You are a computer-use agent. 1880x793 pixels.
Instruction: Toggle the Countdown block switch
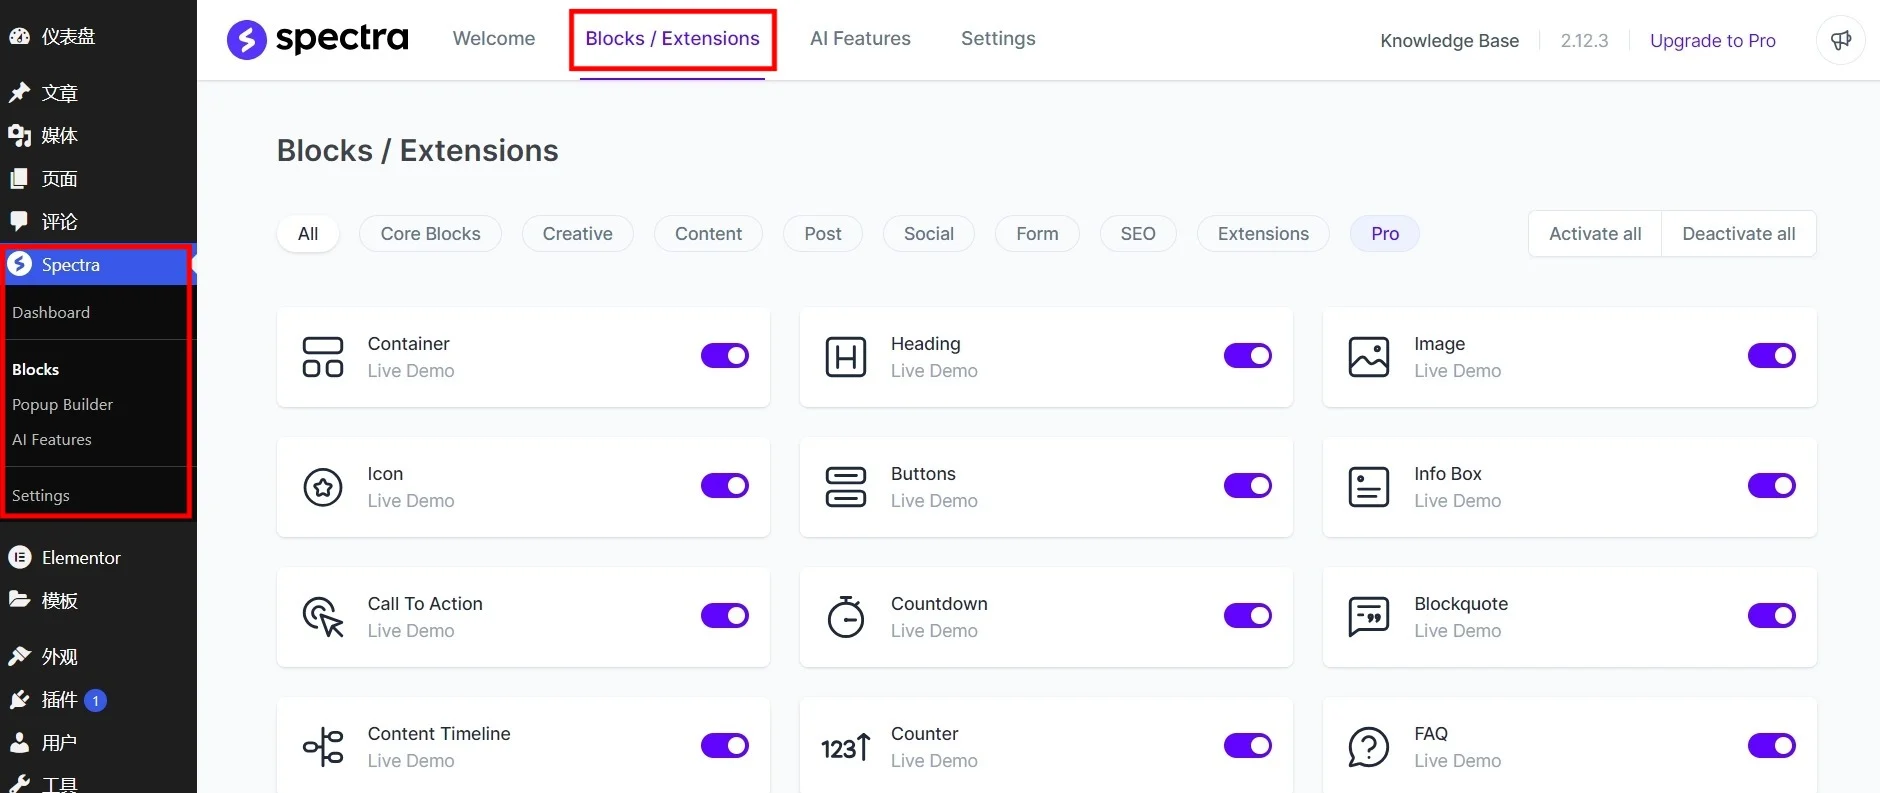click(x=1248, y=616)
